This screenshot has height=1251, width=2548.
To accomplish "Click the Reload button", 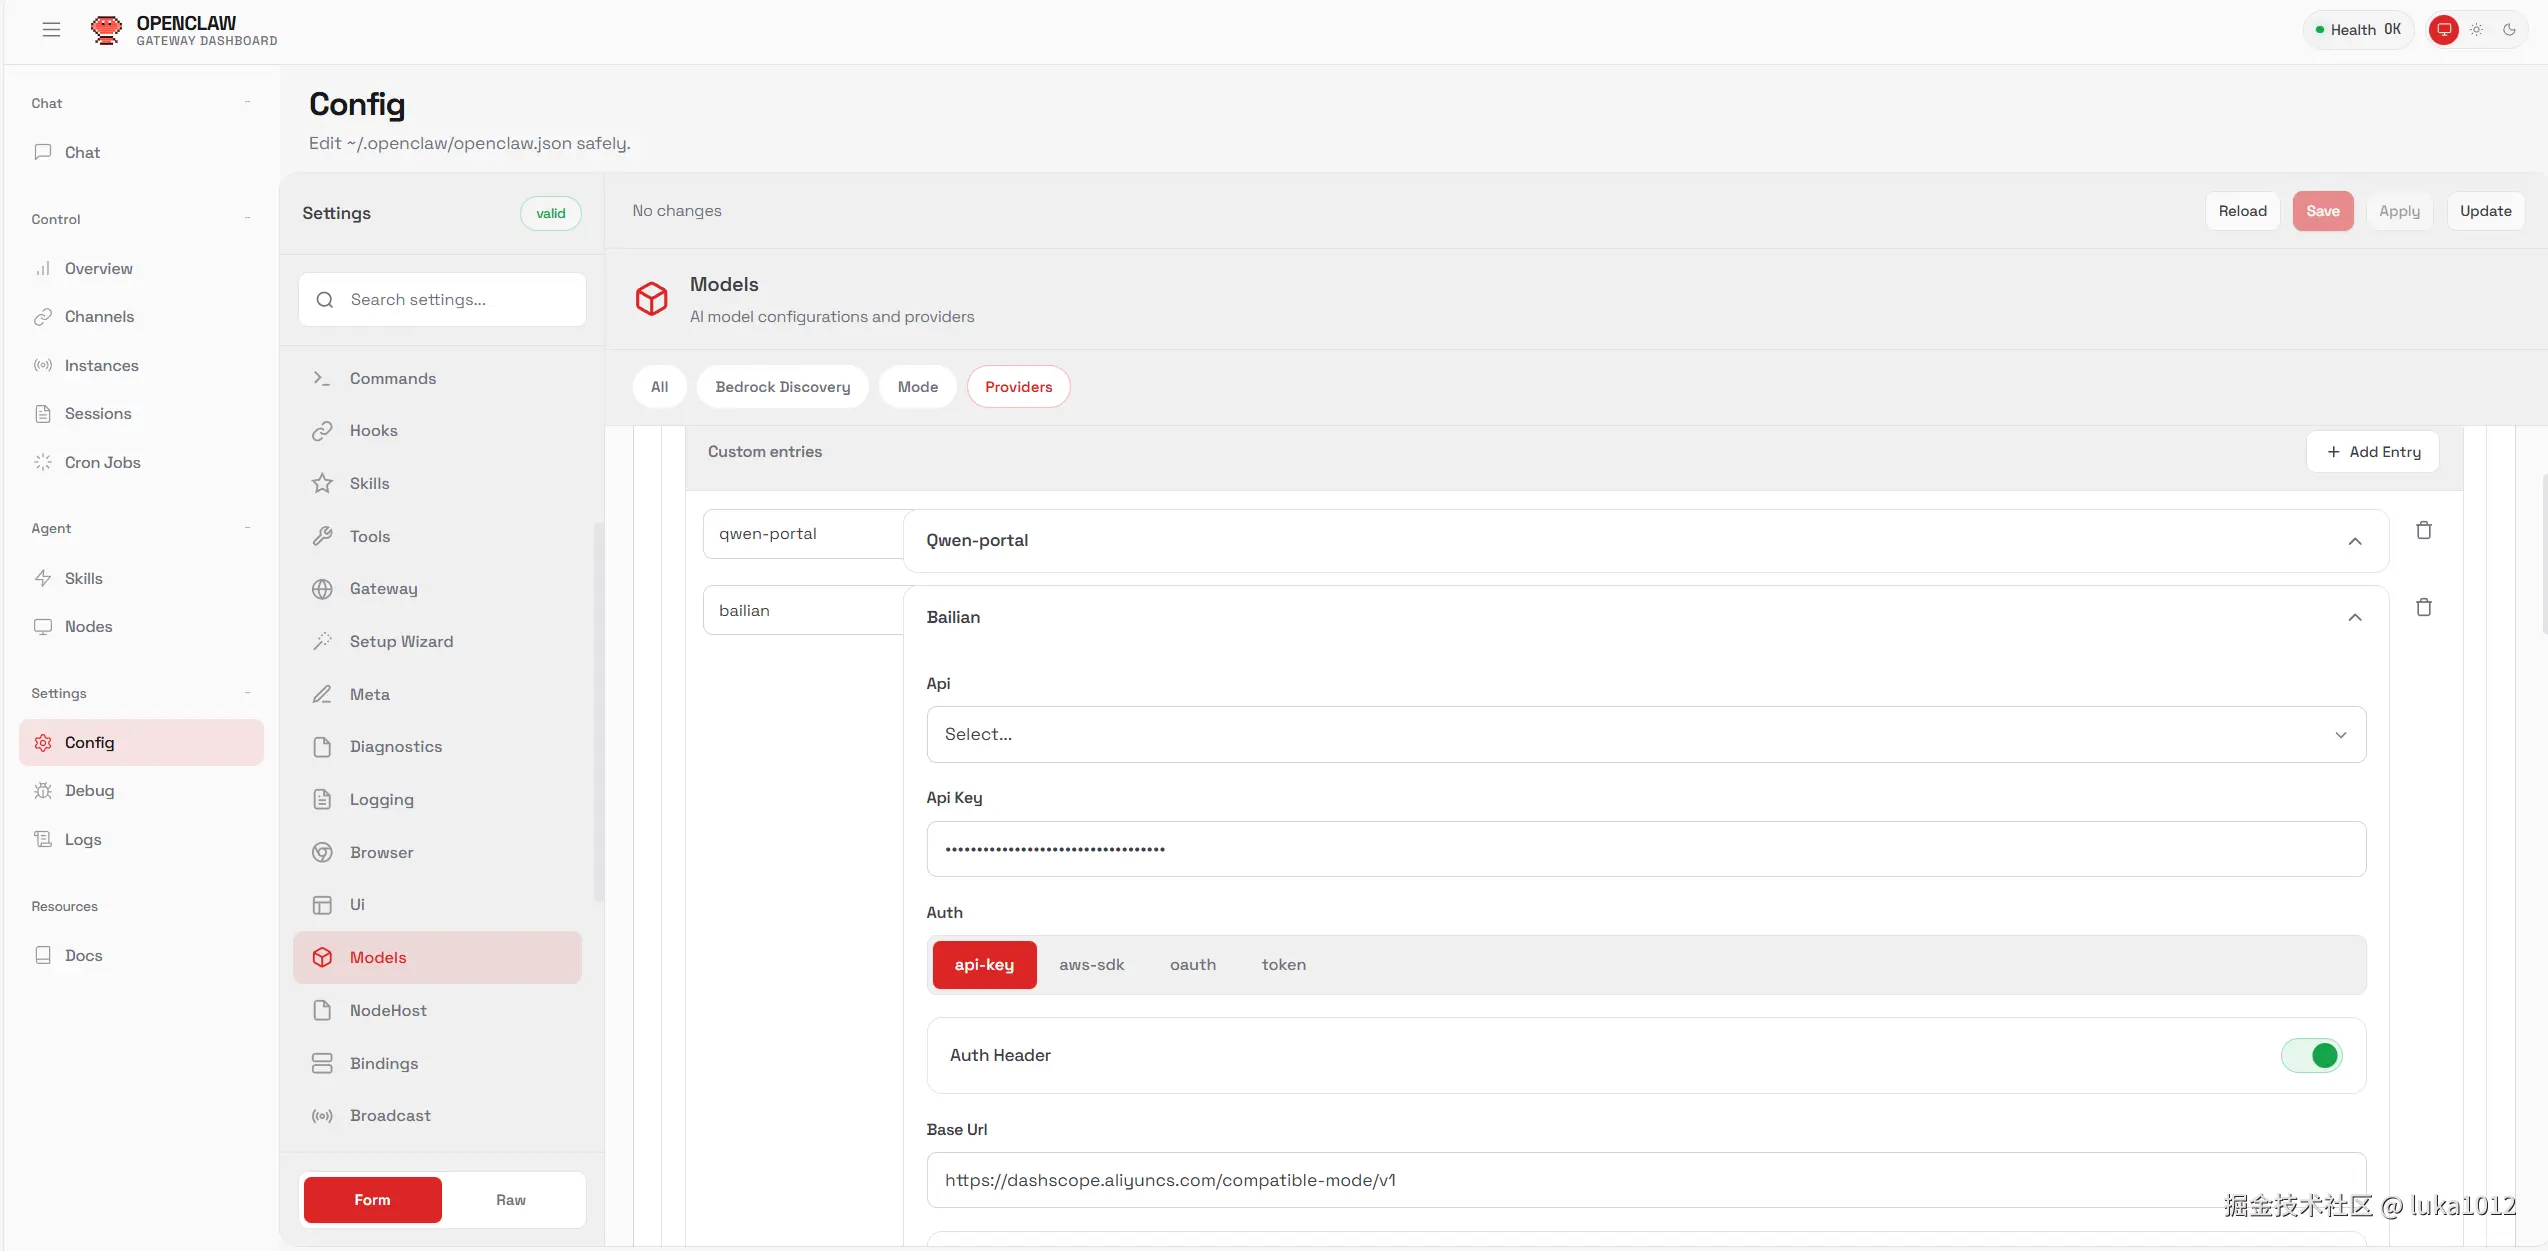I will pos(2242,211).
